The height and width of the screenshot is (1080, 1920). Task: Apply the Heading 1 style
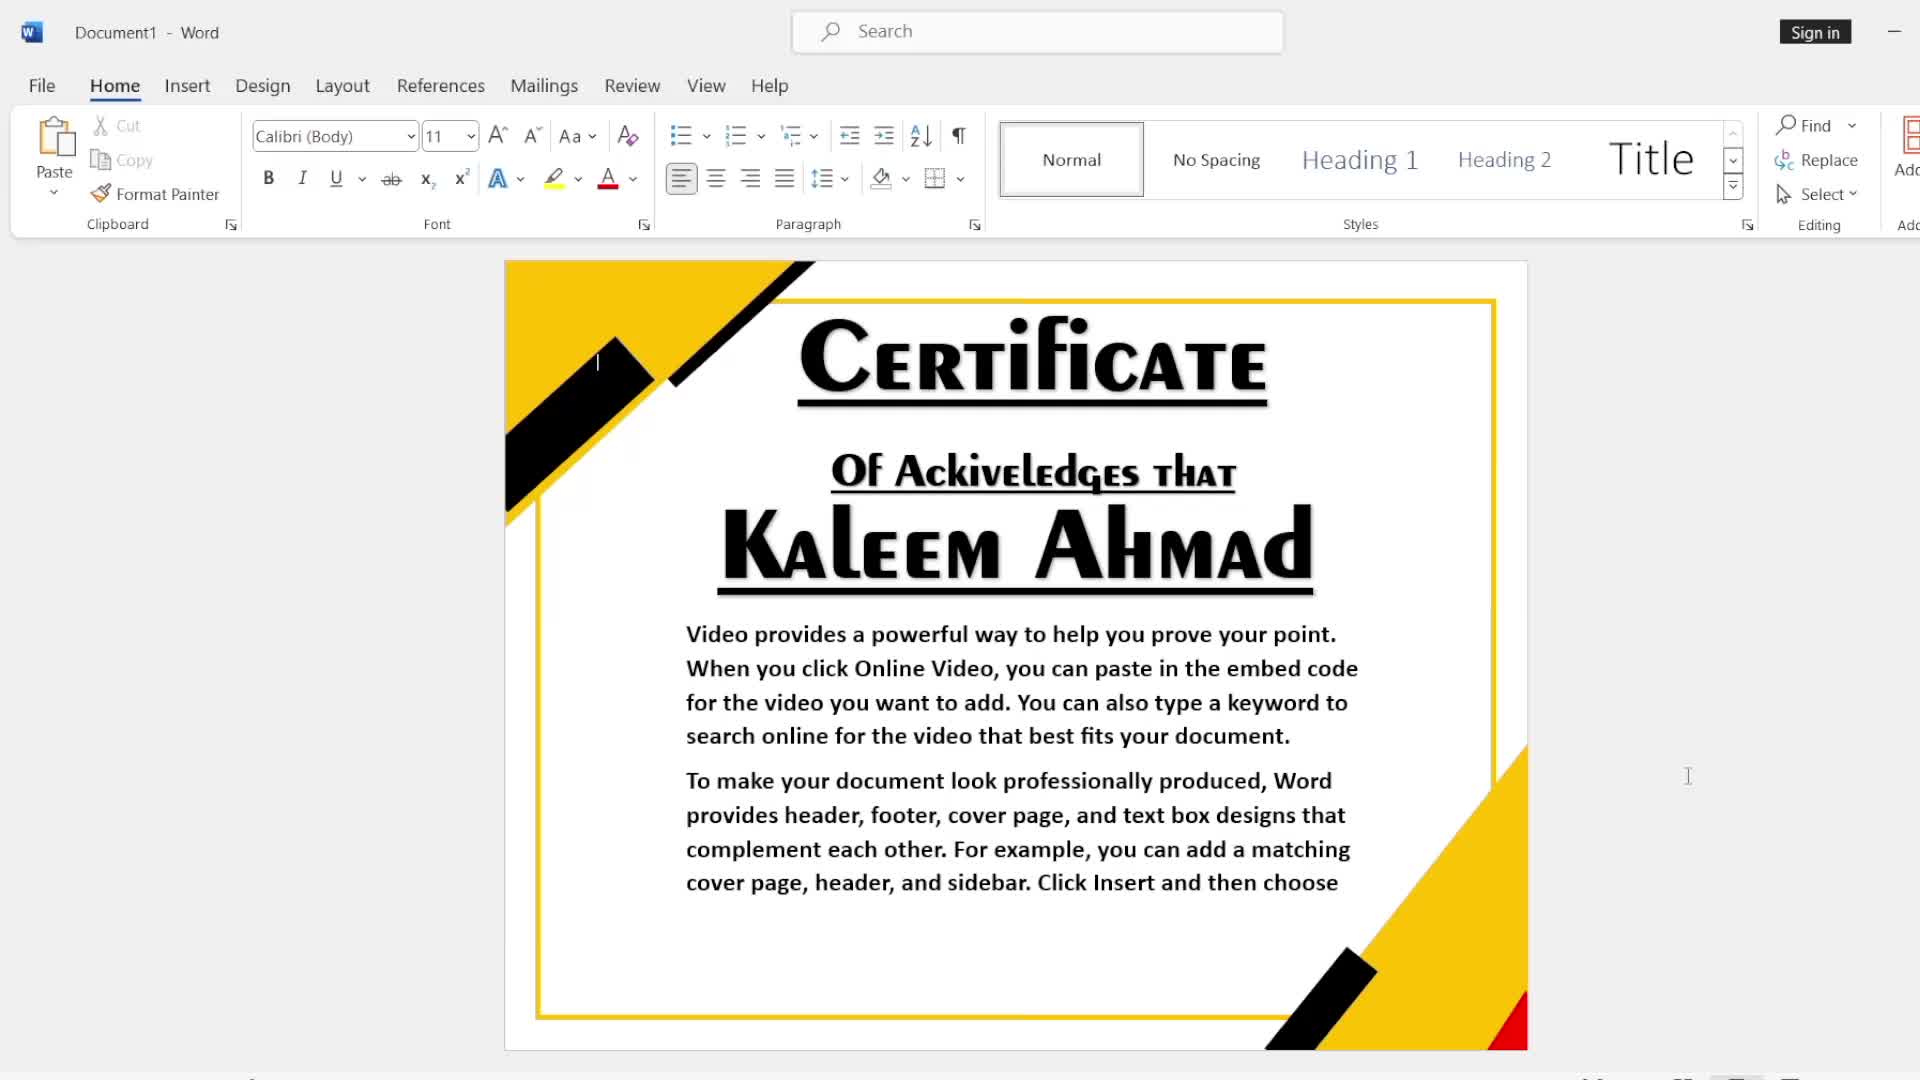pos(1360,160)
